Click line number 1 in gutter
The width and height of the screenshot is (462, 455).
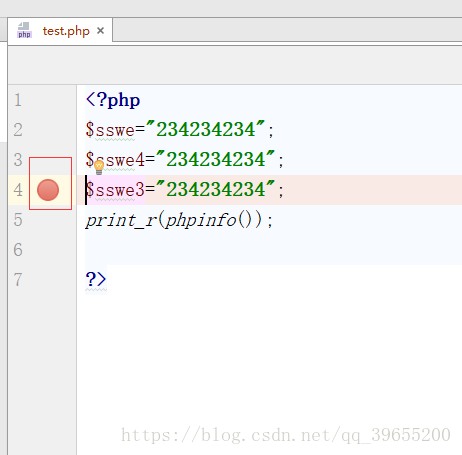tap(18, 100)
